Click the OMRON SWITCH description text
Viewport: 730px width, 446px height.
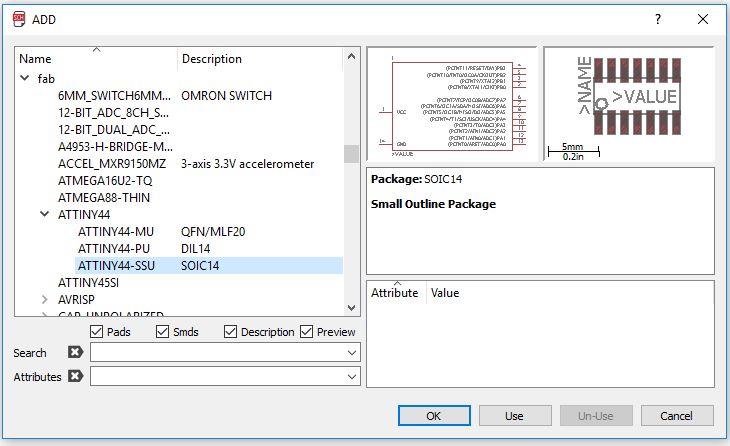pyautogui.click(x=227, y=95)
